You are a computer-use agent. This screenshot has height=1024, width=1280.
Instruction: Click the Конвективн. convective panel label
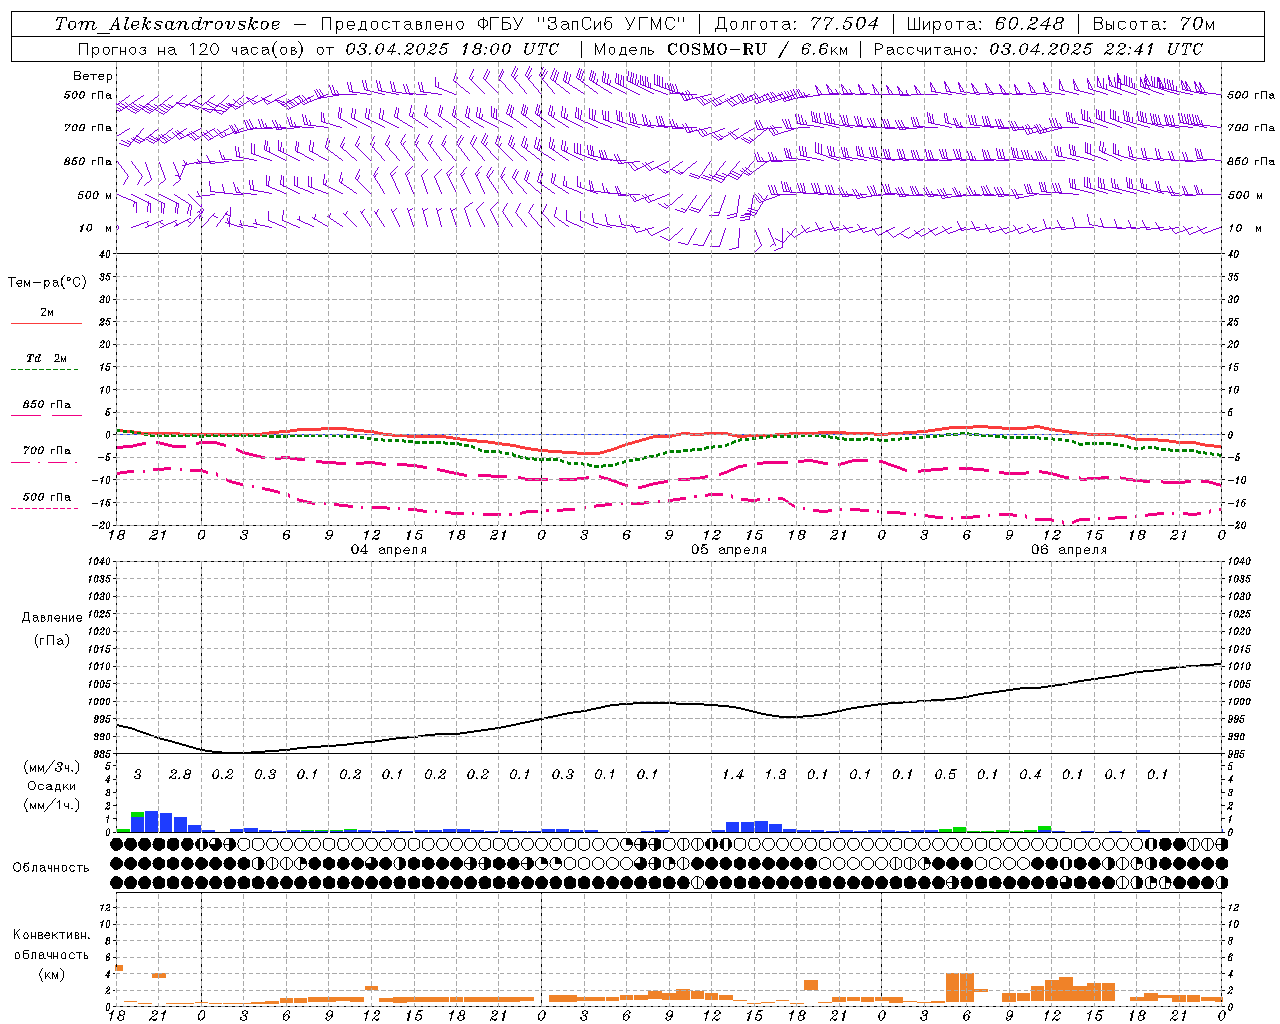coord(51,935)
